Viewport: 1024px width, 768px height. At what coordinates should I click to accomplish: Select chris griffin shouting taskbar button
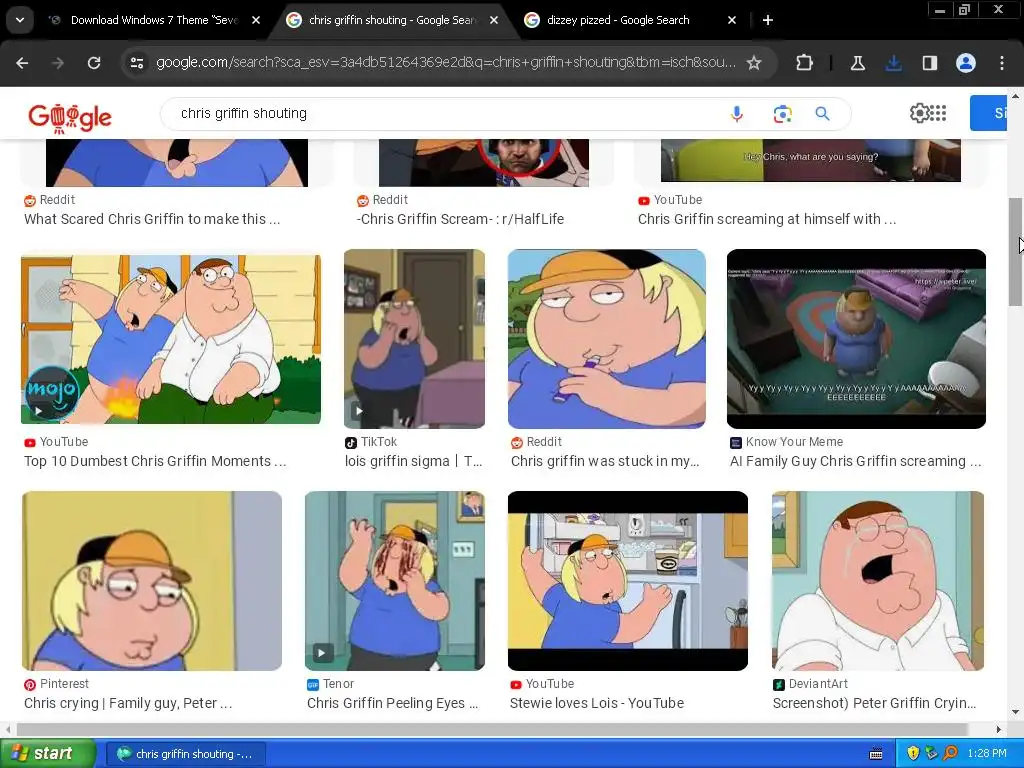pyautogui.click(x=185, y=754)
